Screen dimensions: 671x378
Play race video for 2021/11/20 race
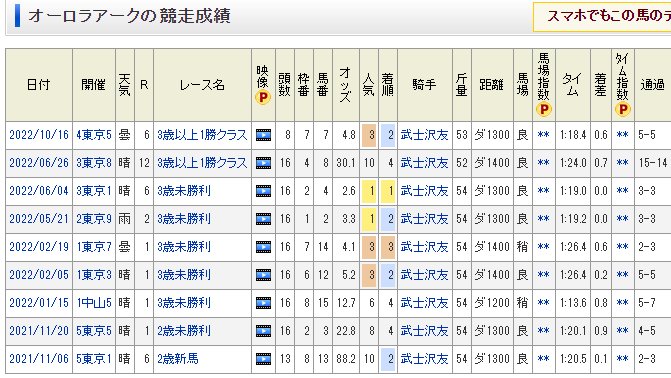263,331
